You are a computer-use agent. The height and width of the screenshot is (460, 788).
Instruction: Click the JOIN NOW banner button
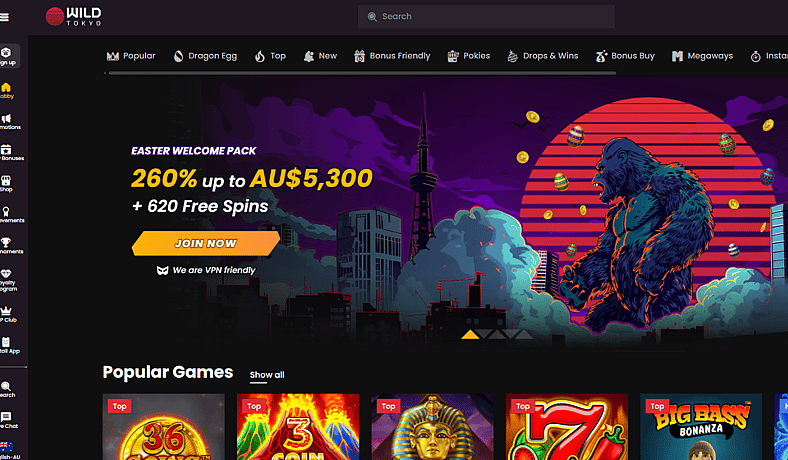point(206,243)
